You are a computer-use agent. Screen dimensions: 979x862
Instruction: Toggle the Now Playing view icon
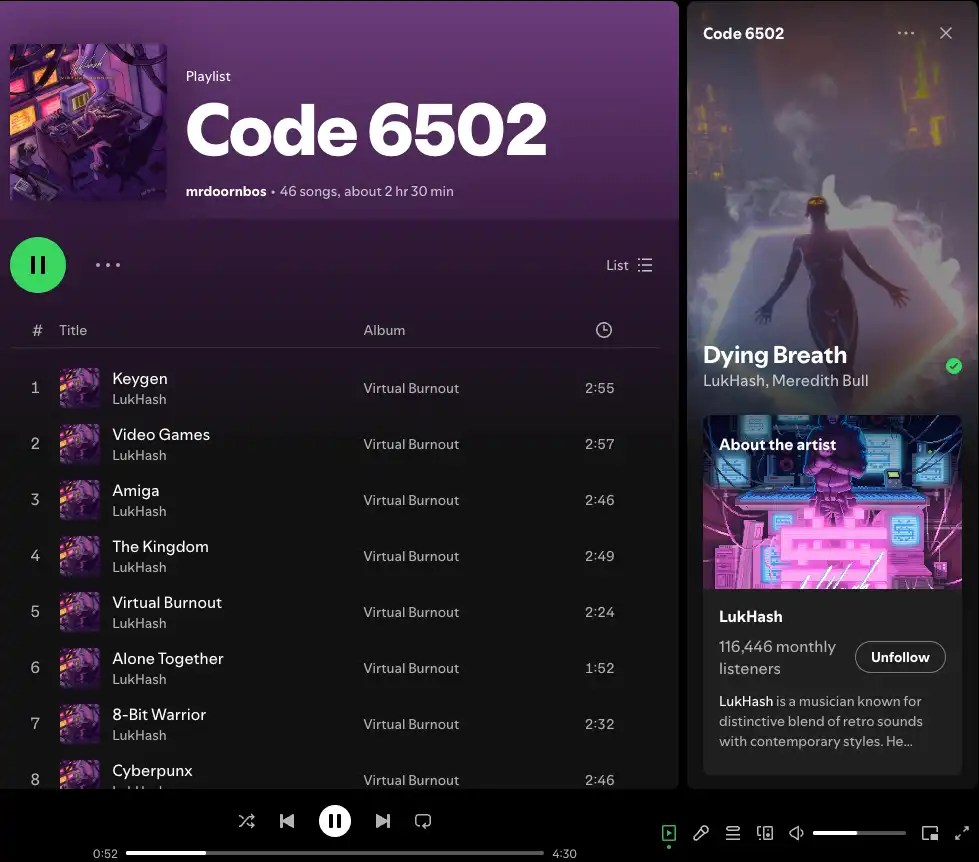669,833
